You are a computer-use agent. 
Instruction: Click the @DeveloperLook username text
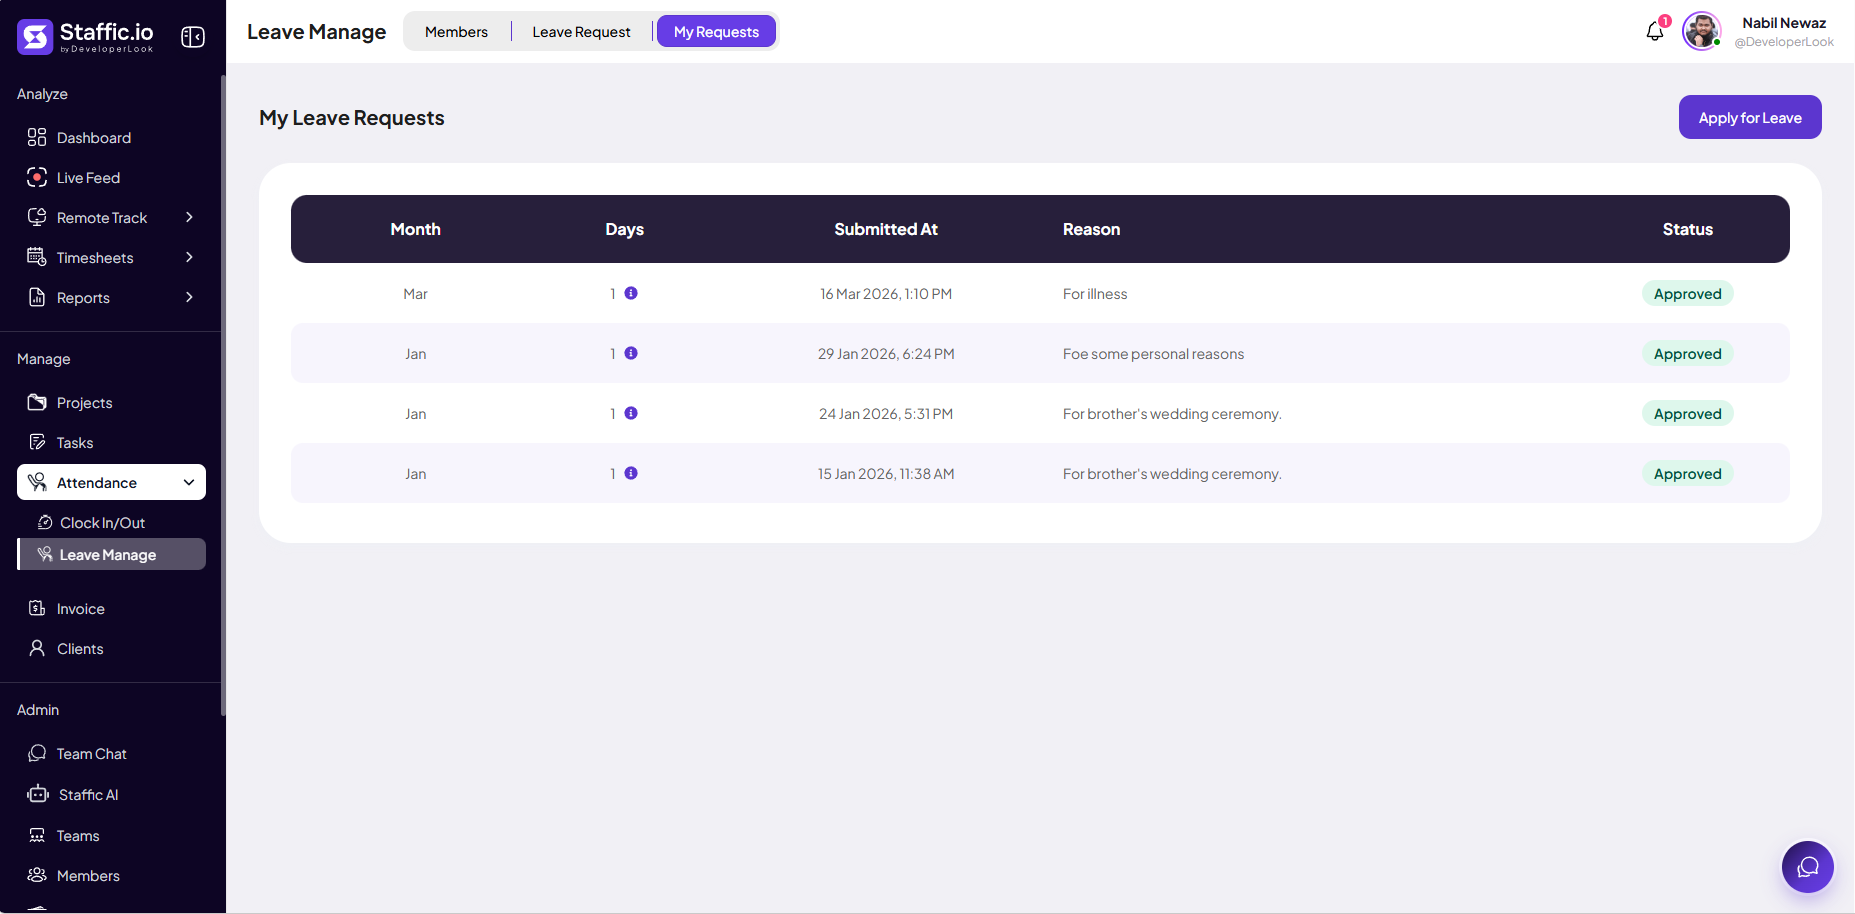1784,42
